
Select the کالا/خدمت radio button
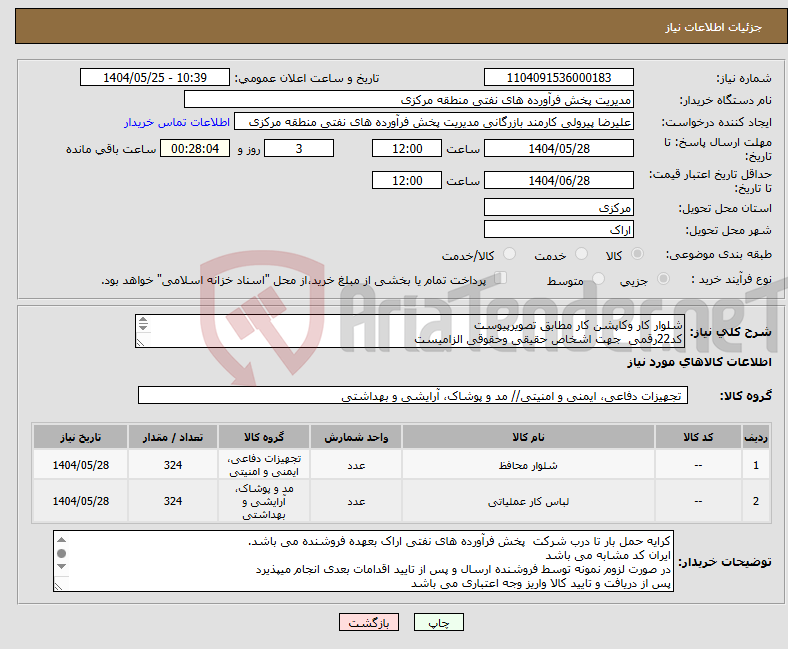pos(510,254)
